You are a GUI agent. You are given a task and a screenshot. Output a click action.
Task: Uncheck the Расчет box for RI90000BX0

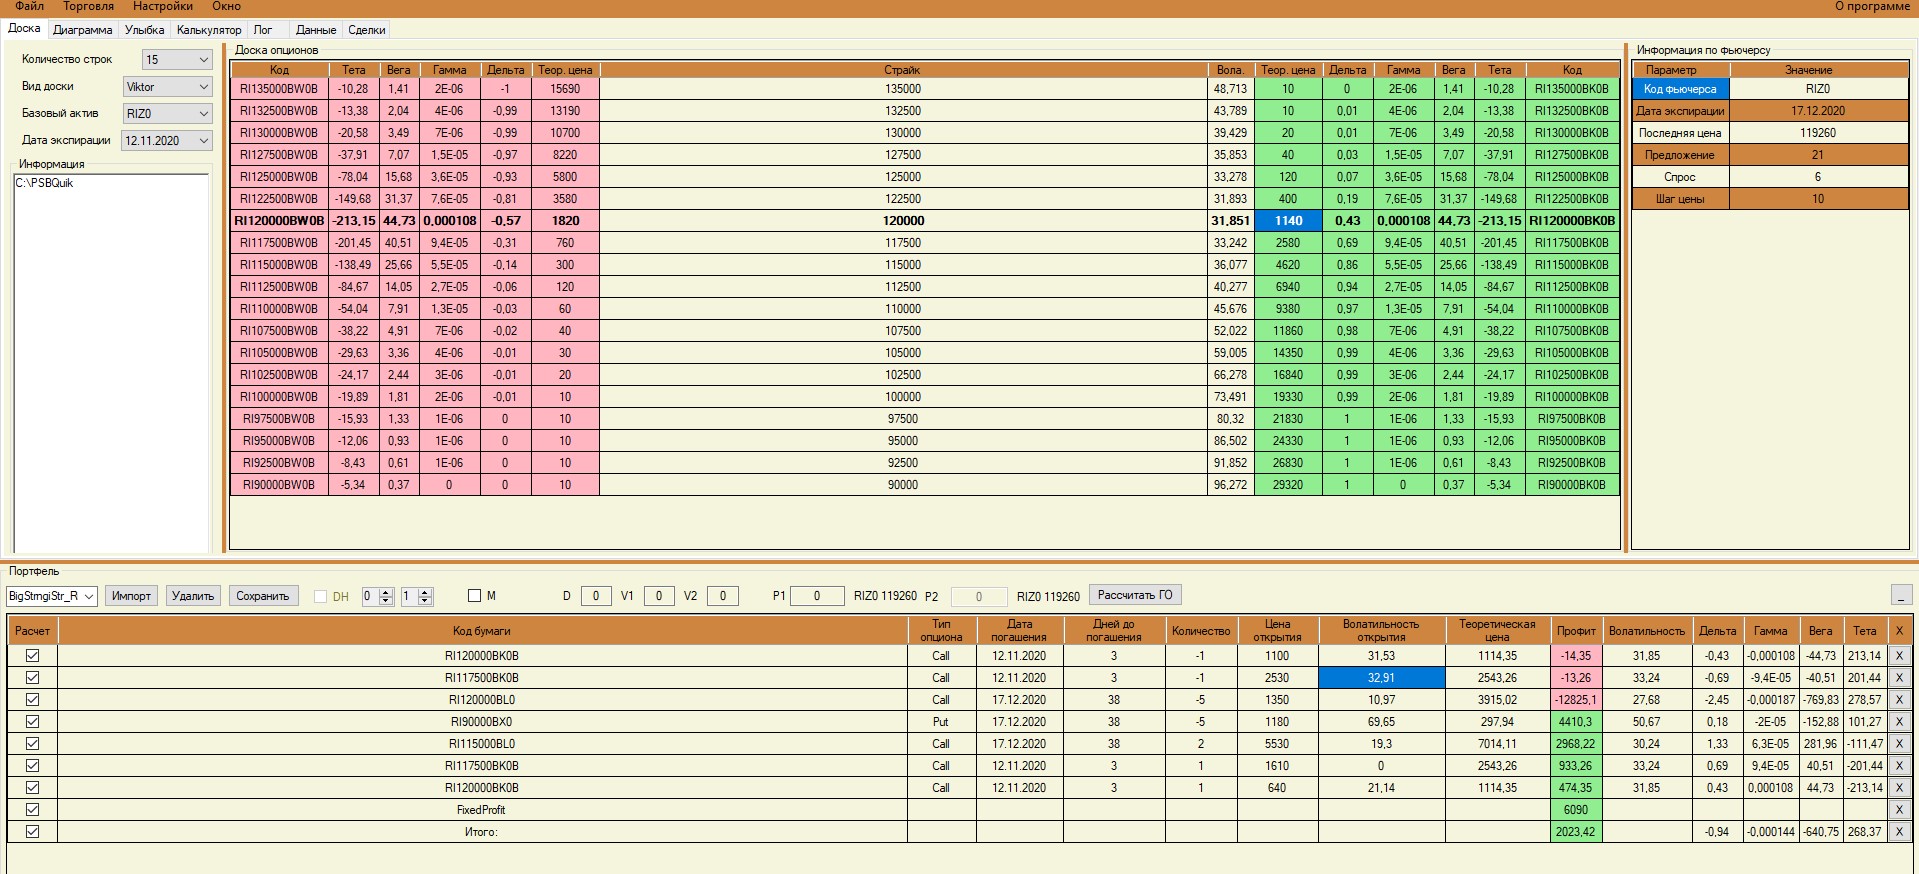(x=32, y=722)
